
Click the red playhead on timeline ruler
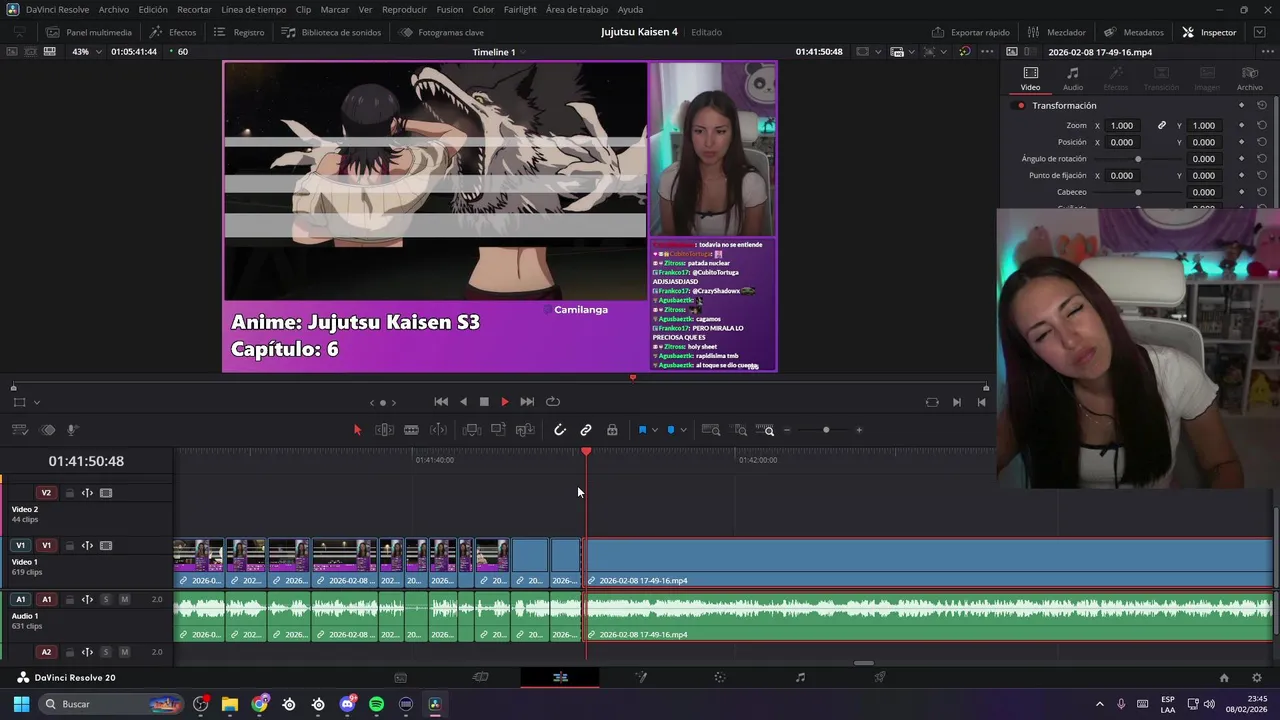(586, 452)
